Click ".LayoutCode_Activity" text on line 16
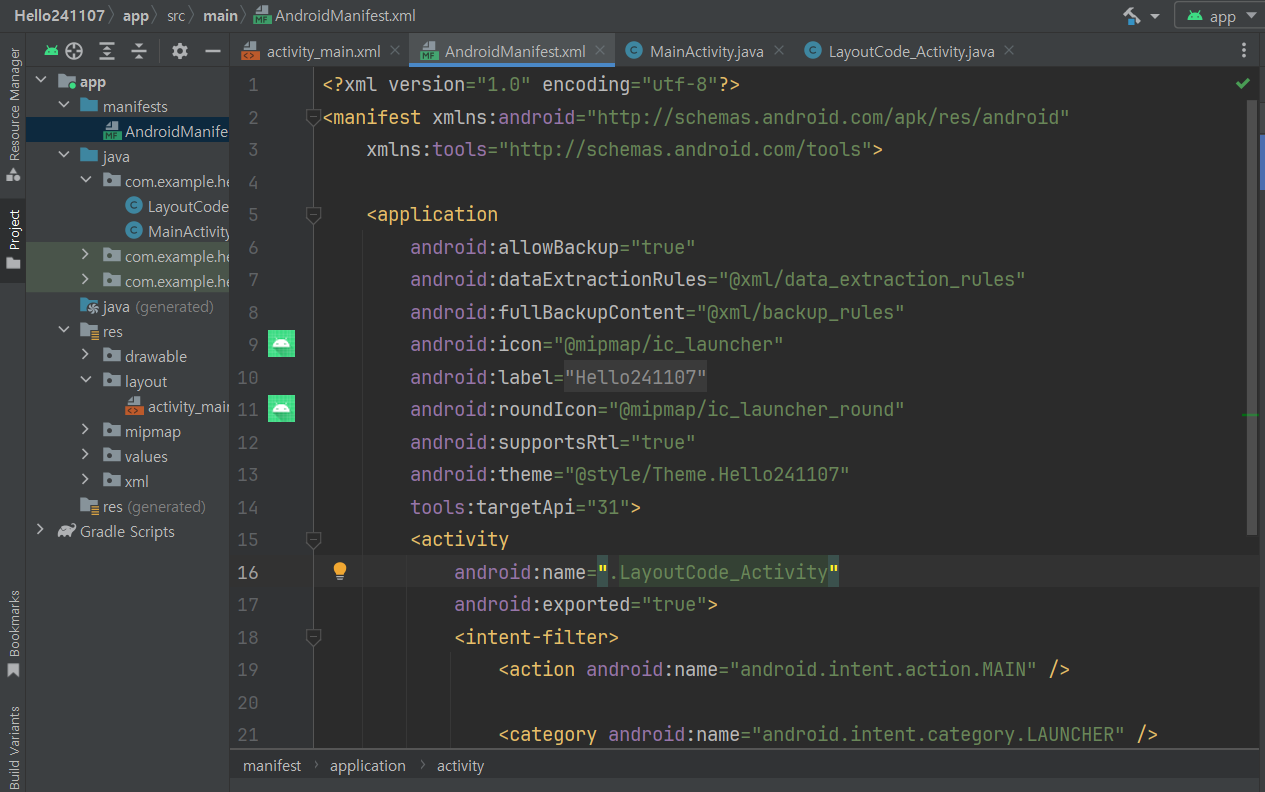This screenshot has height=792, width=1265. pos(719,572)
